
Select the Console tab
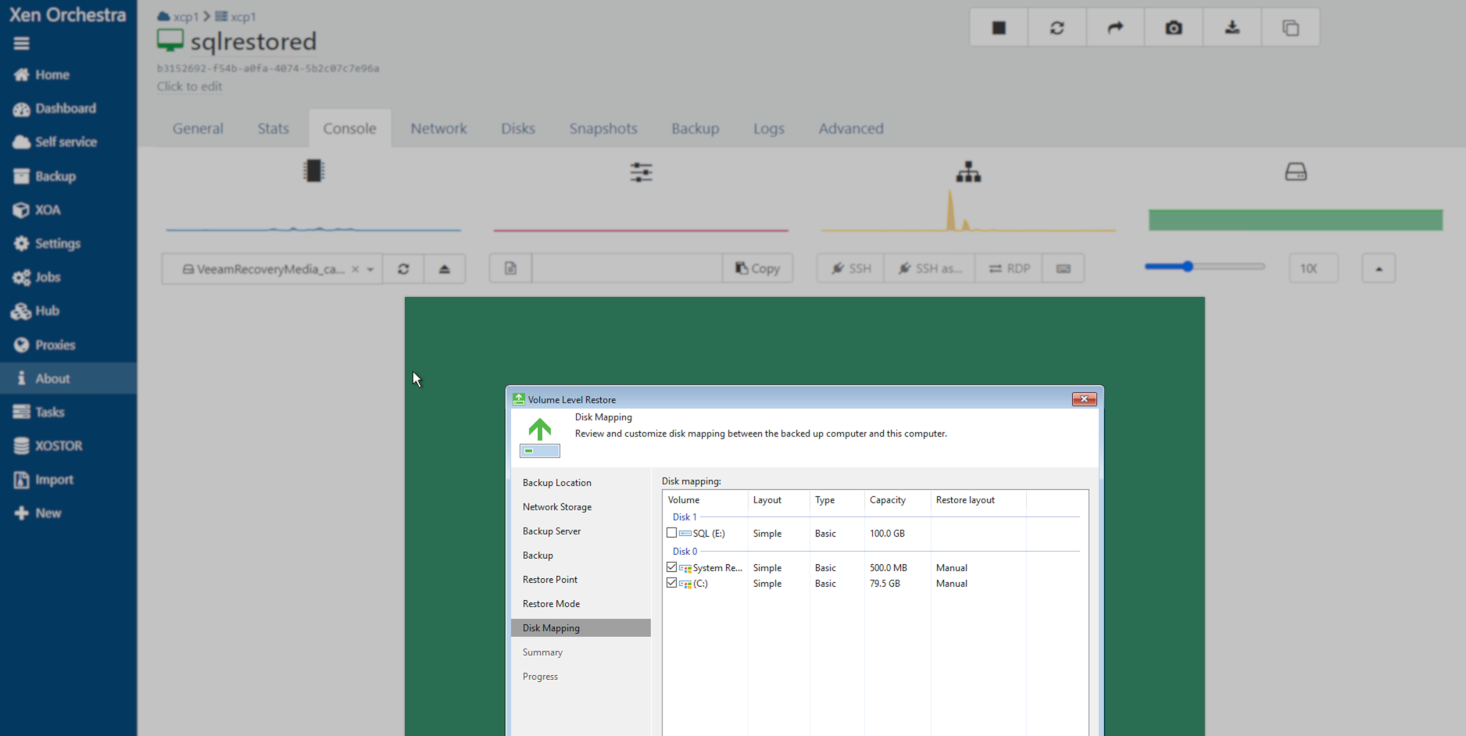[350, 129]
